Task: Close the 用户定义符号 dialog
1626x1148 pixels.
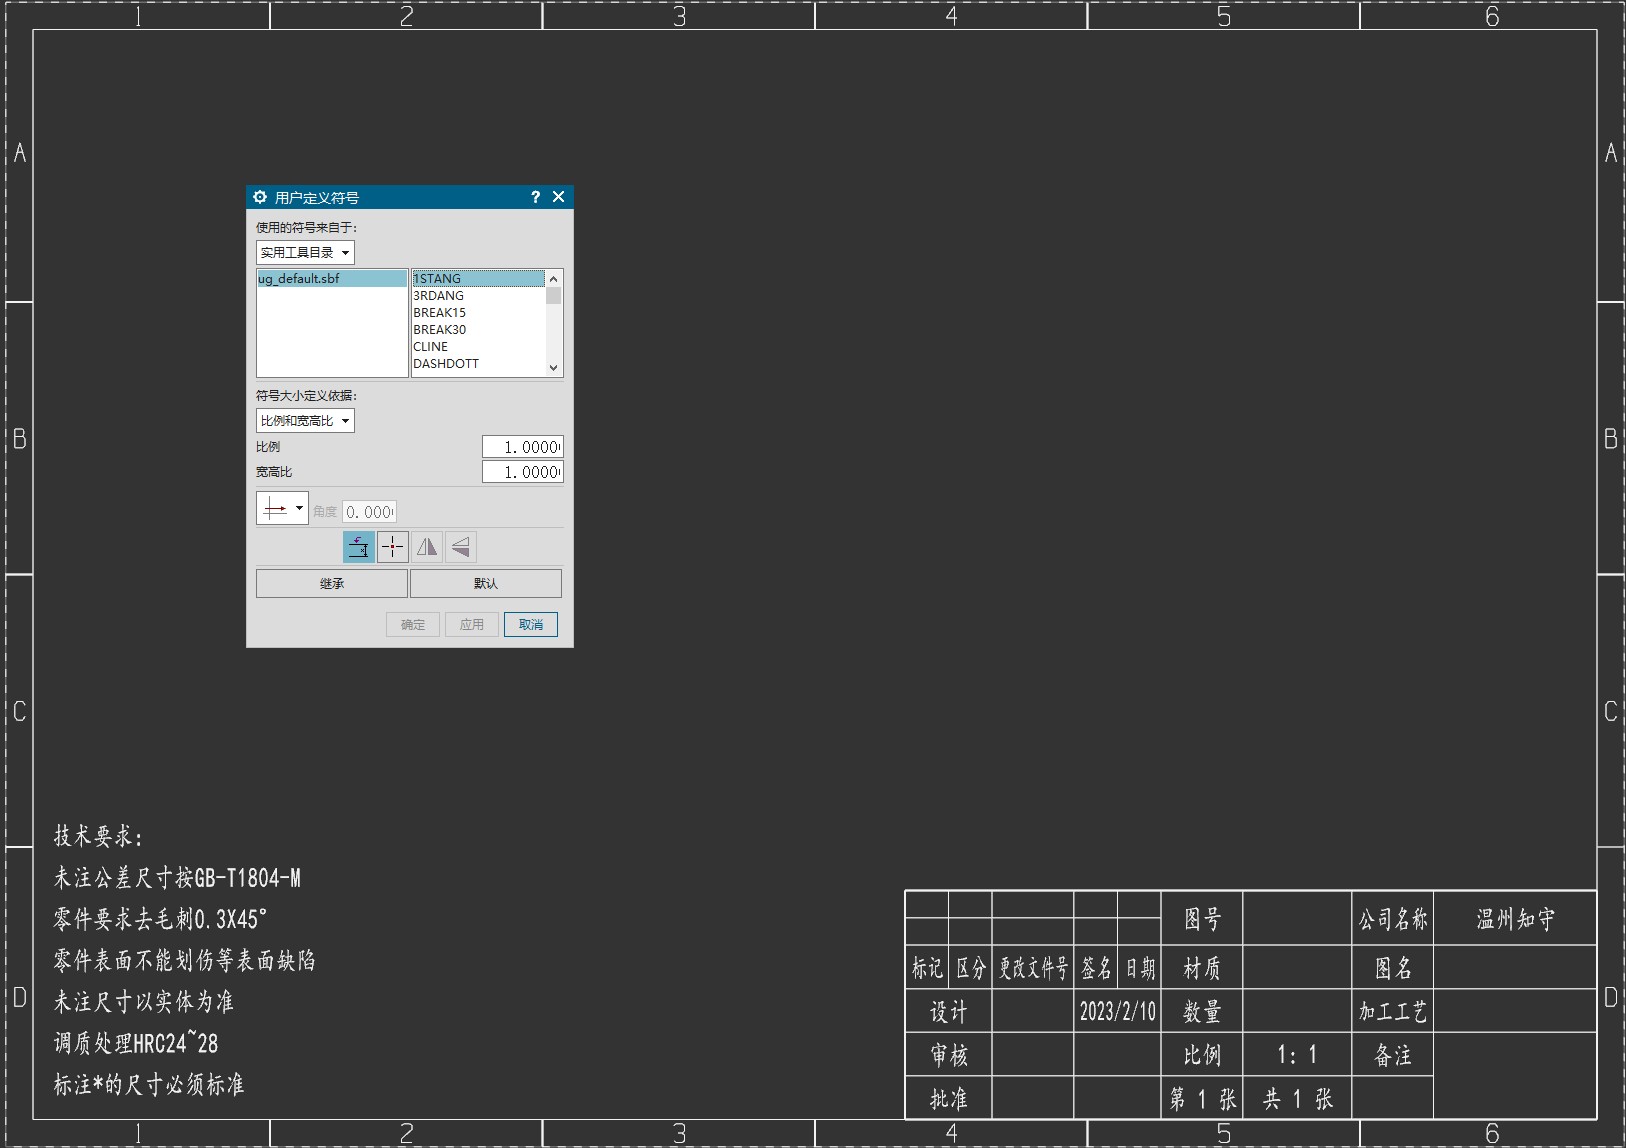Action: pyautogui.click(x=559, y=197)
